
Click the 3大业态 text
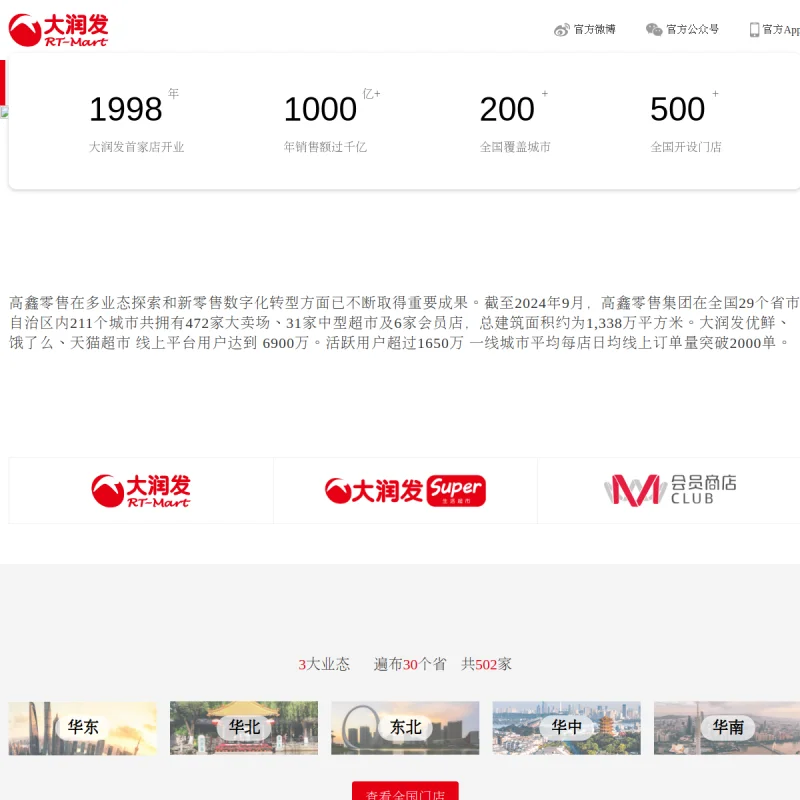pos(324,664)
